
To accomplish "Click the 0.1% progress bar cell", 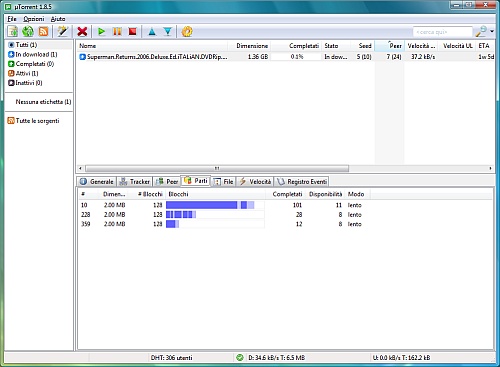I will click(x=296, y=57).
